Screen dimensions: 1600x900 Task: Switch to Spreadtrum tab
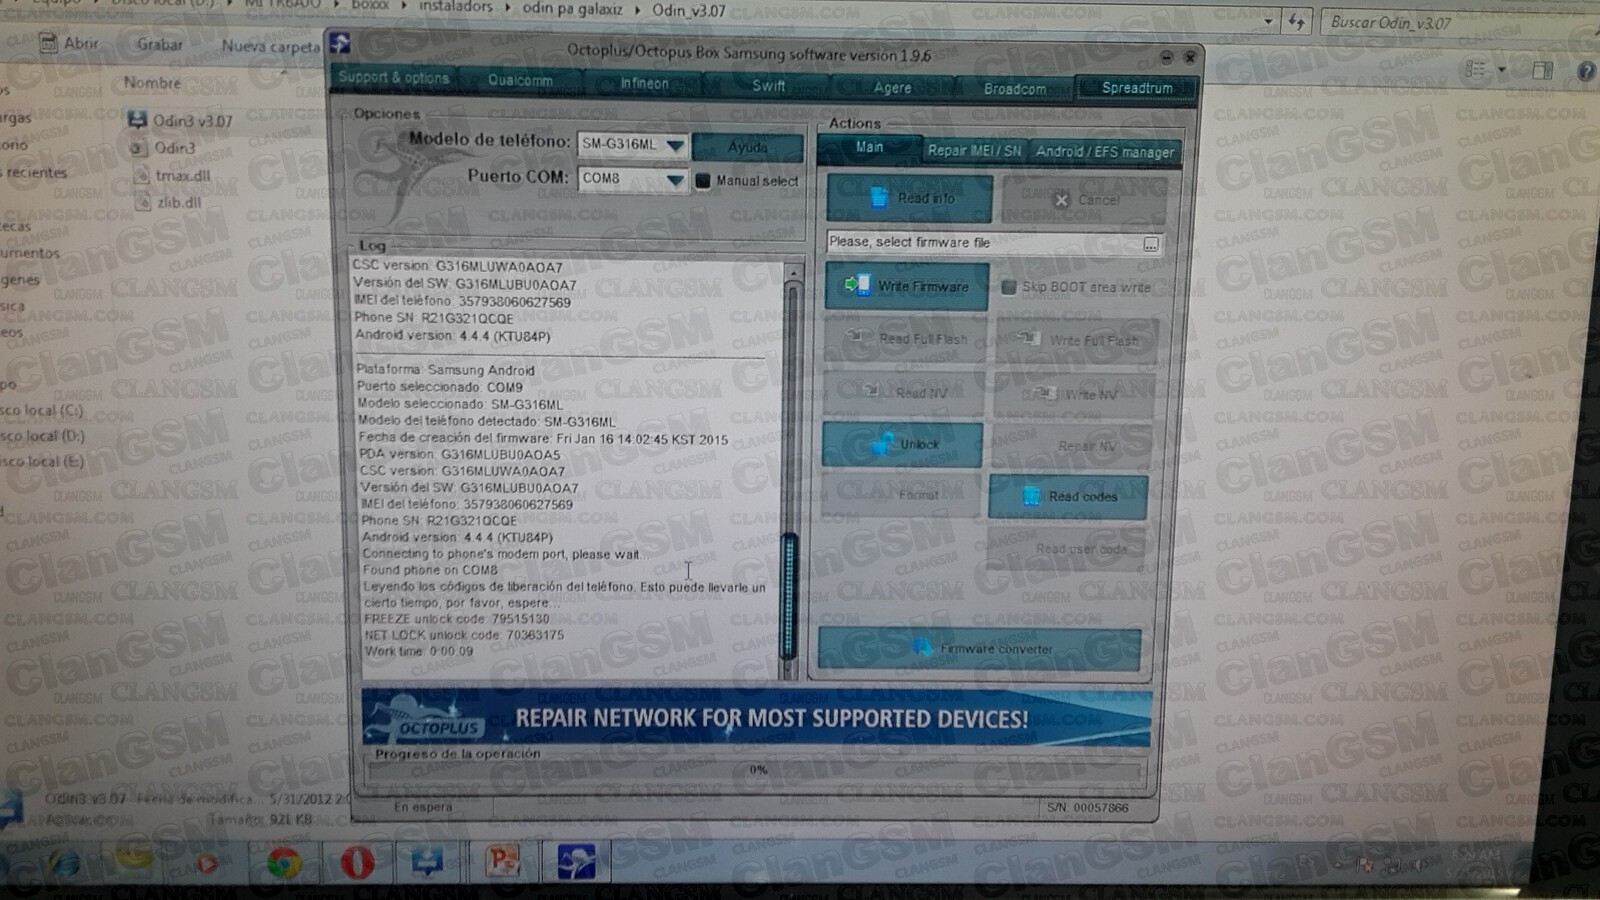[x=1137, y=88]
